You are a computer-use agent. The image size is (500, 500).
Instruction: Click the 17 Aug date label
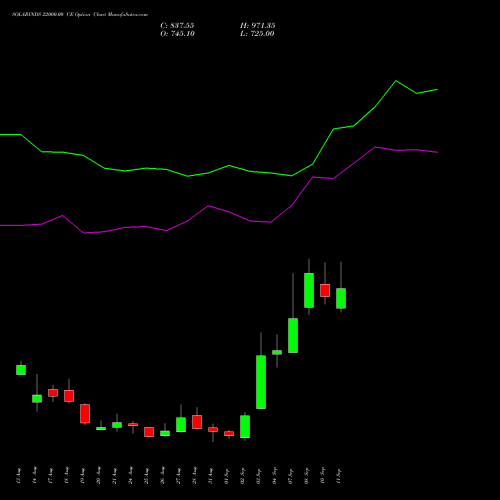(x=51, y=476)
